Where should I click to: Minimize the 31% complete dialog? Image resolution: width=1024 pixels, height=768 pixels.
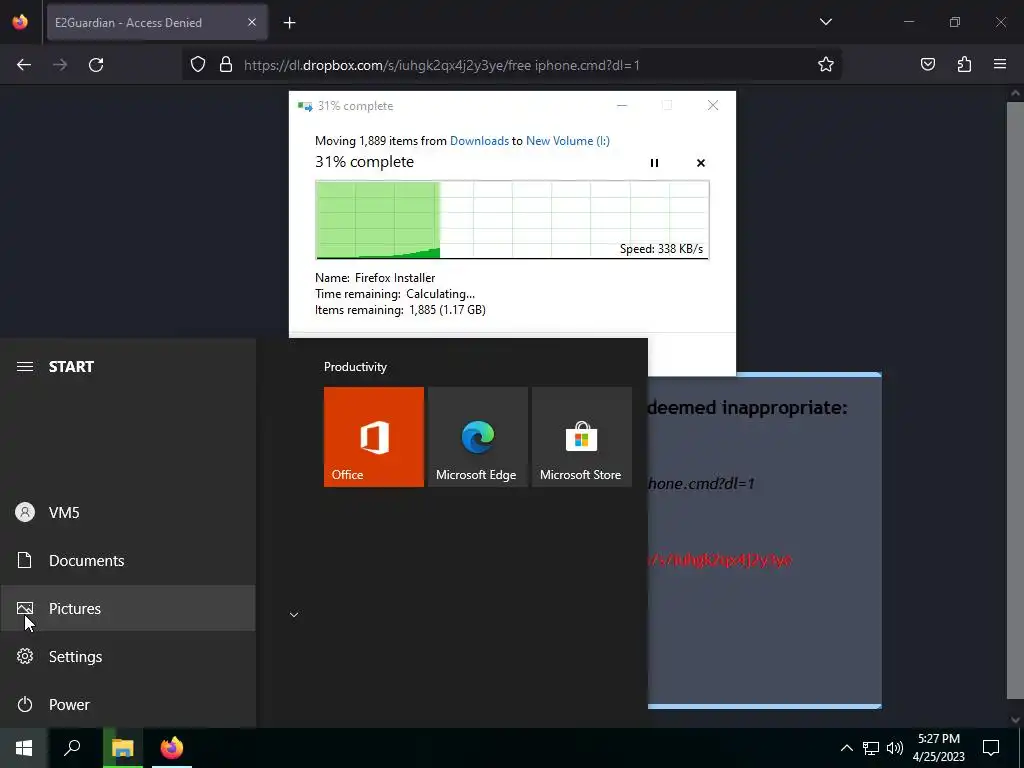tap(622, 106)
